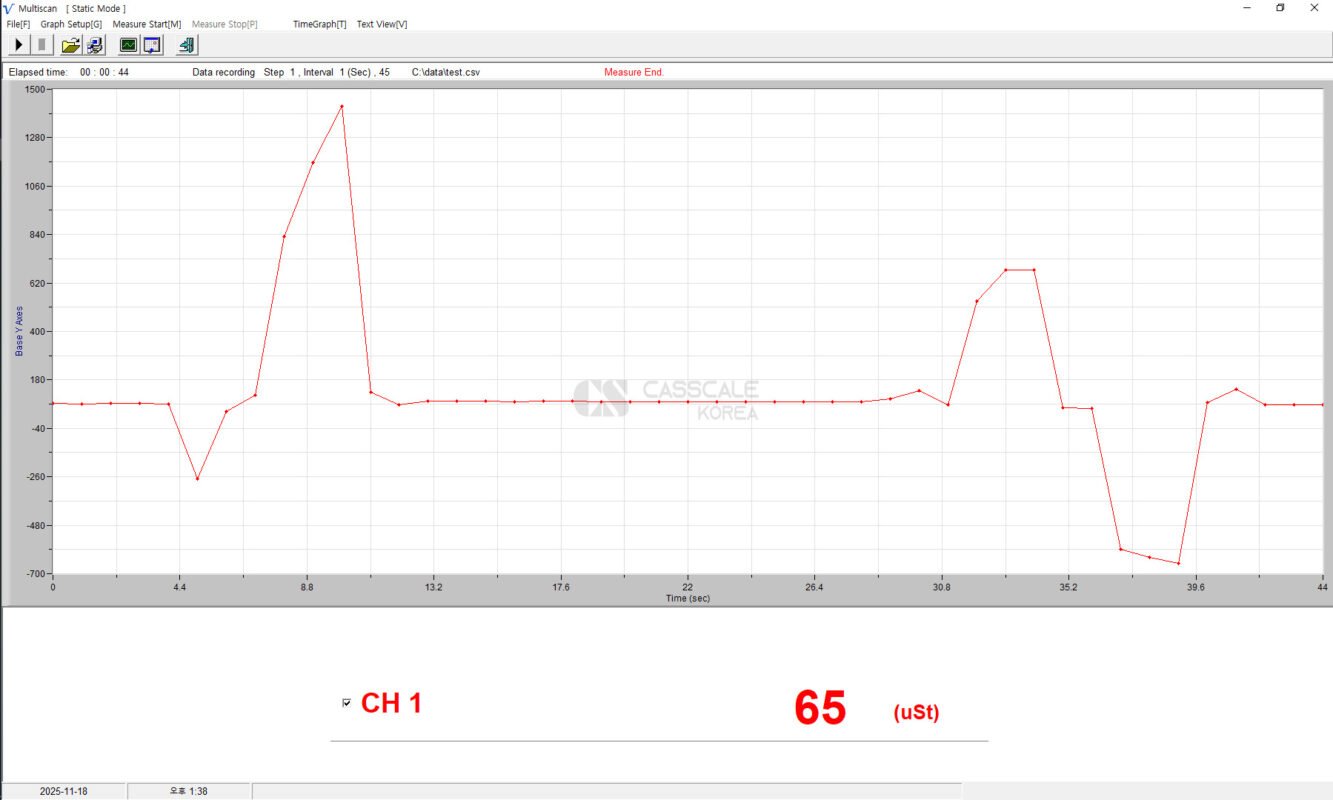Image resolution: width=1333 pixels, height=800 pixels.
Task: Show the time graph via green monitor icon
Action: (128, 45)
